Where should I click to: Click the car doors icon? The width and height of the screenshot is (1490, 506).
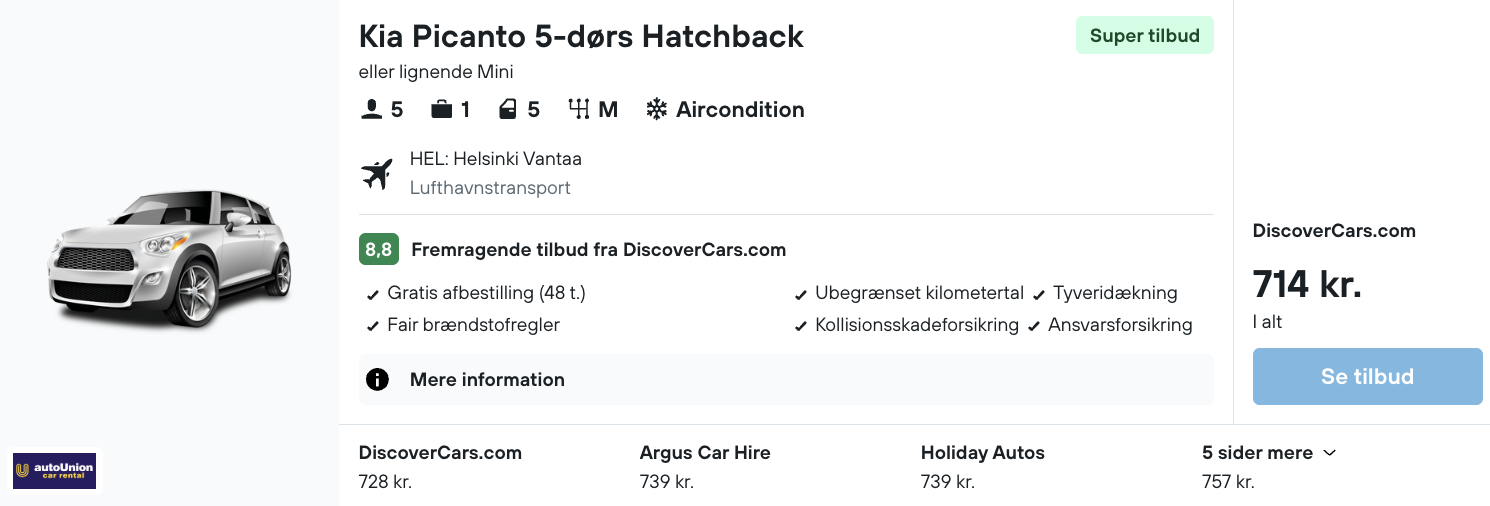point(508,109)
